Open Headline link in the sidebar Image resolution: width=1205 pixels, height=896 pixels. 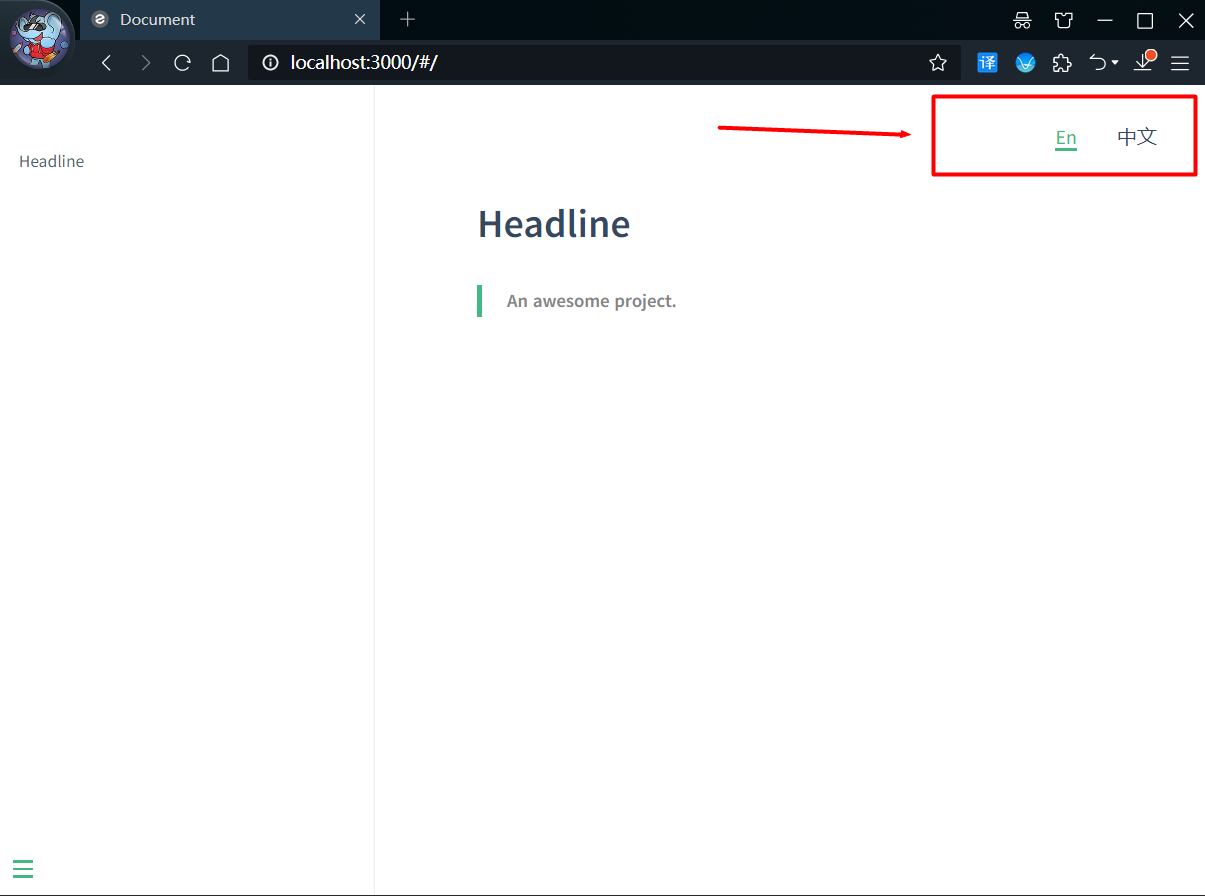[52, 161]
